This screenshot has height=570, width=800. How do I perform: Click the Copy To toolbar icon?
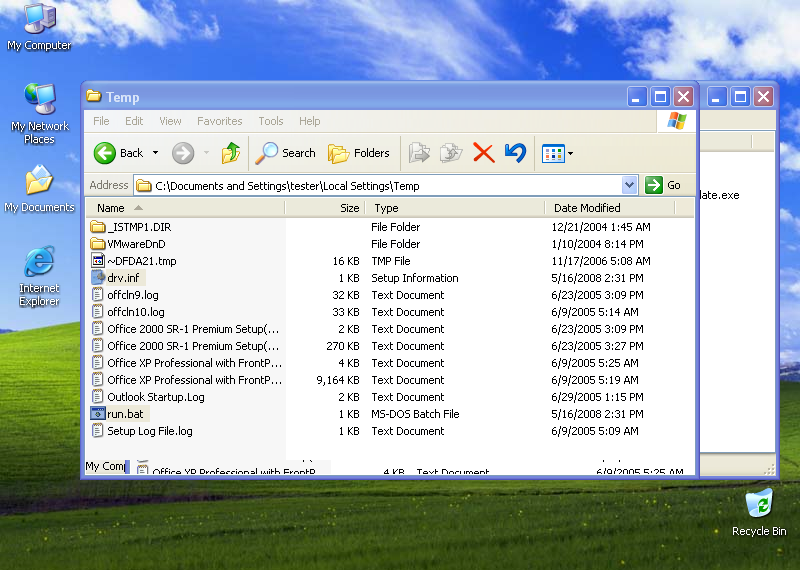tap(452, 153)
